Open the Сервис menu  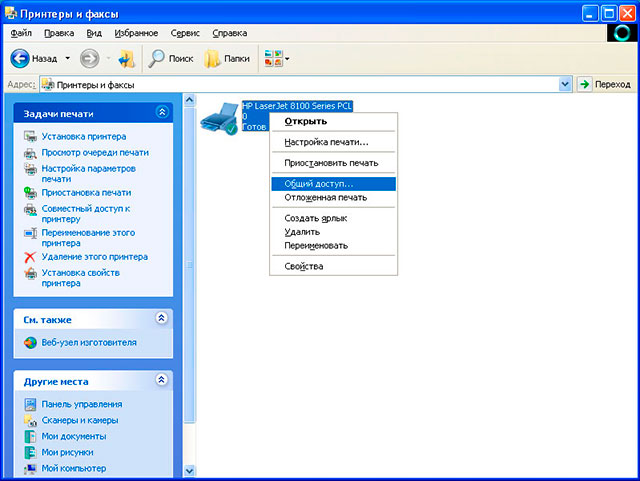pyautogui.click(x=185, y=33)
